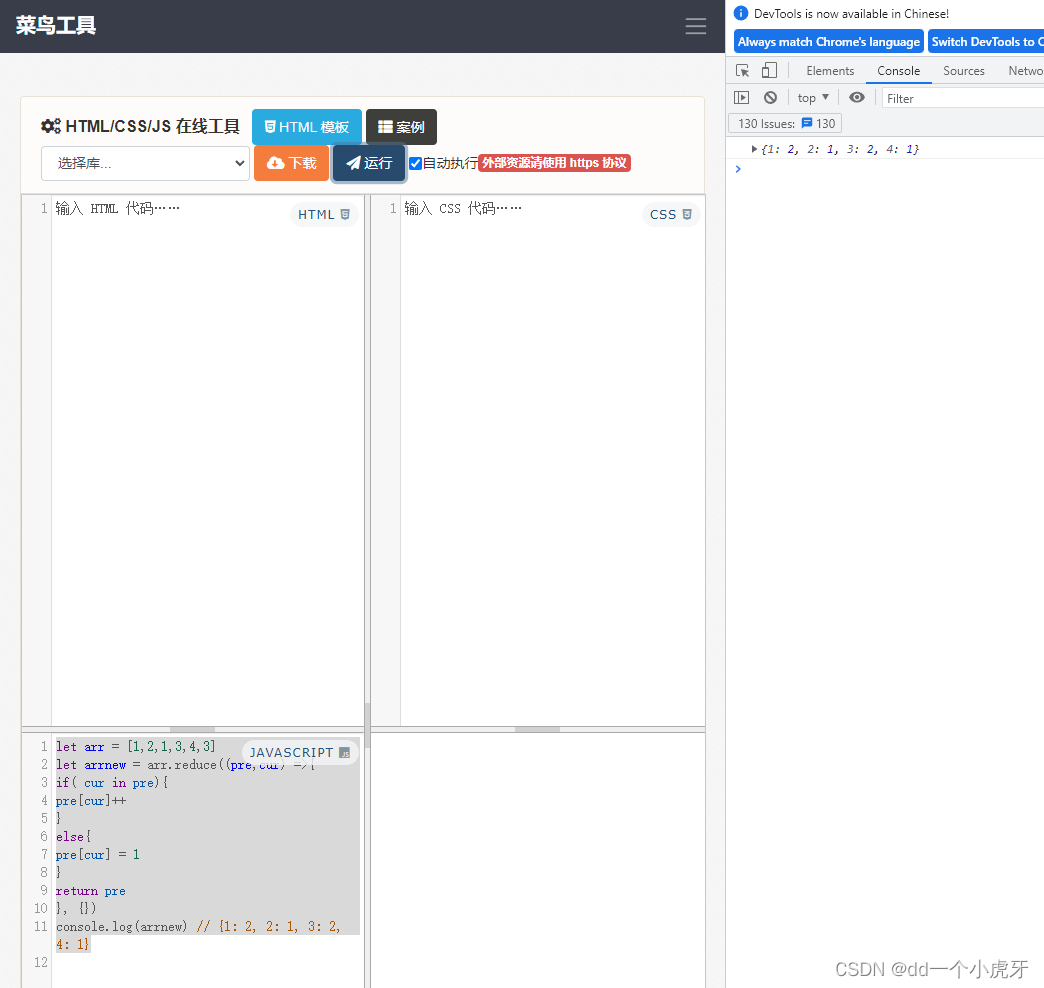Screen dimensions: 1044x988
Task: Click the 'return pre' code line
Action: click(x=91, y=890)
